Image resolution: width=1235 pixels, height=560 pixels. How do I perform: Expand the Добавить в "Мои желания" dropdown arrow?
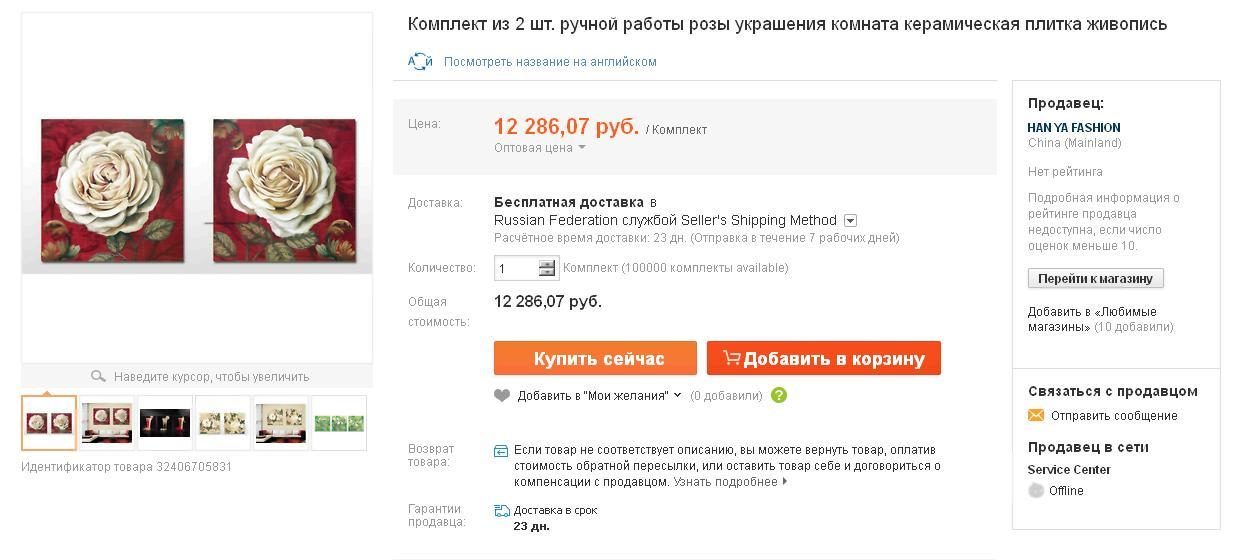pyautogui.click(x=677, y=395)
